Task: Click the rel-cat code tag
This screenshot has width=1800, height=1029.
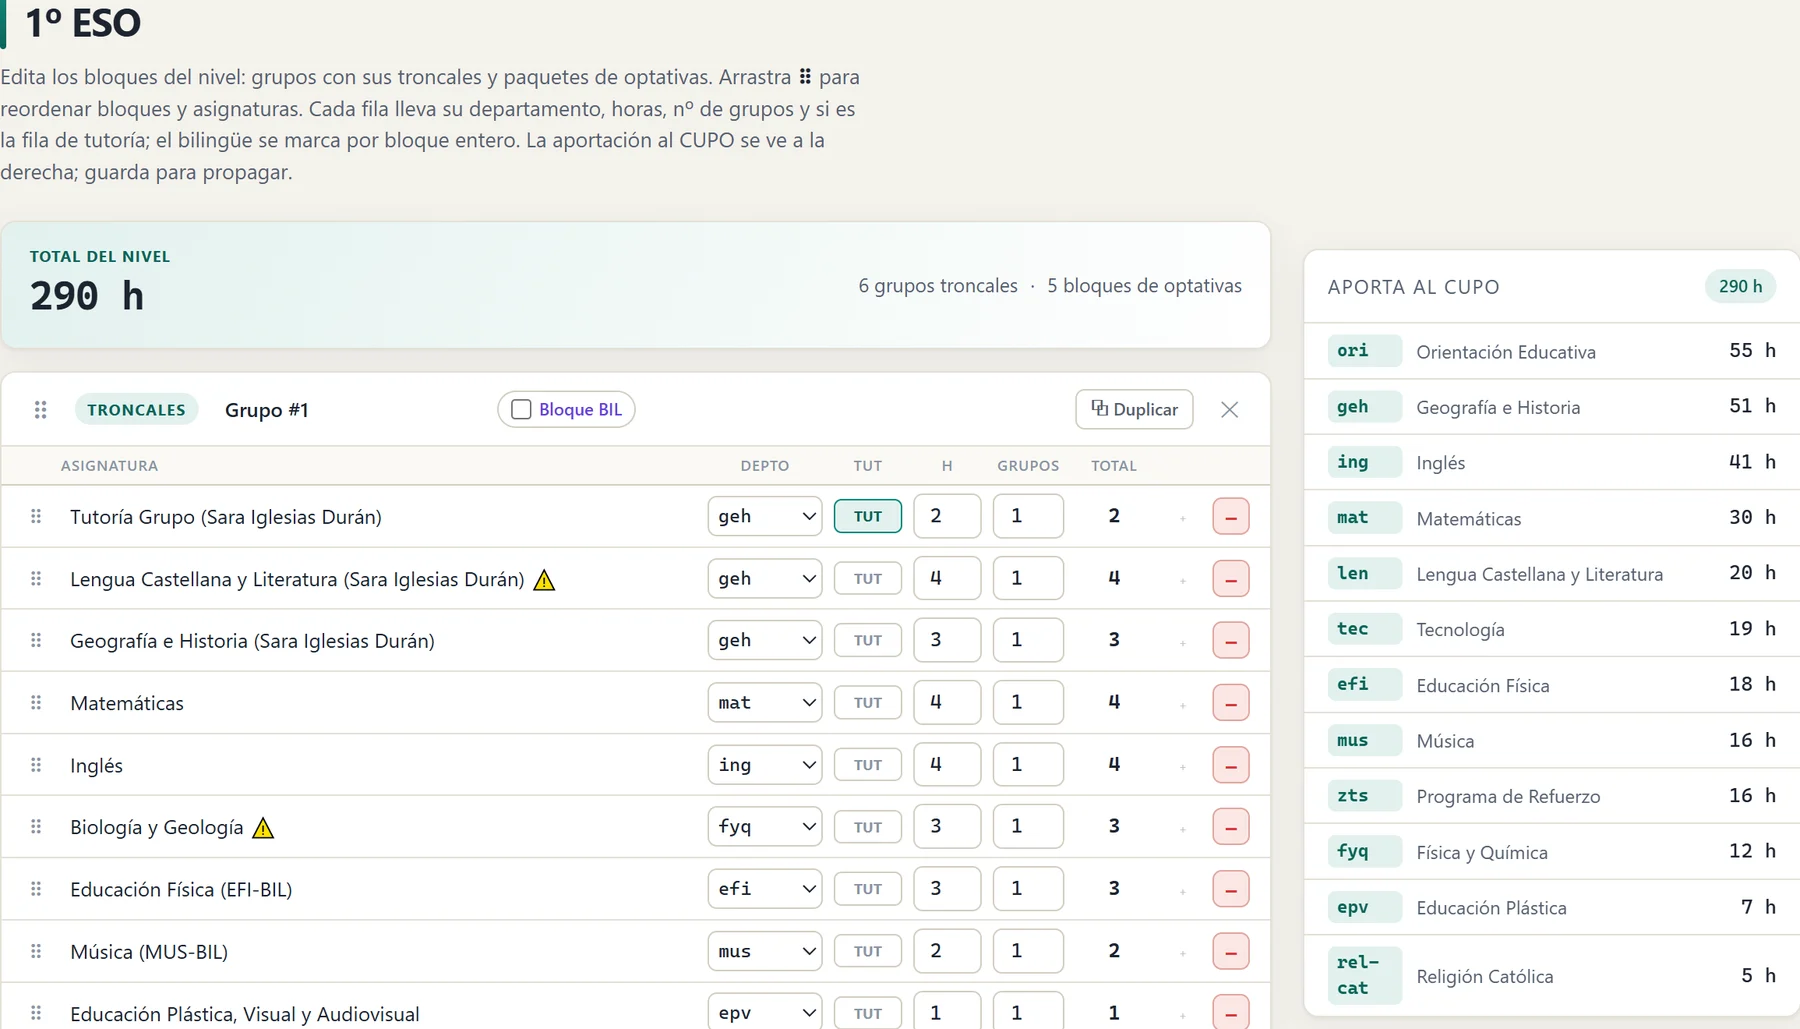Action: pyautogui.click(x=1364, y=975)
